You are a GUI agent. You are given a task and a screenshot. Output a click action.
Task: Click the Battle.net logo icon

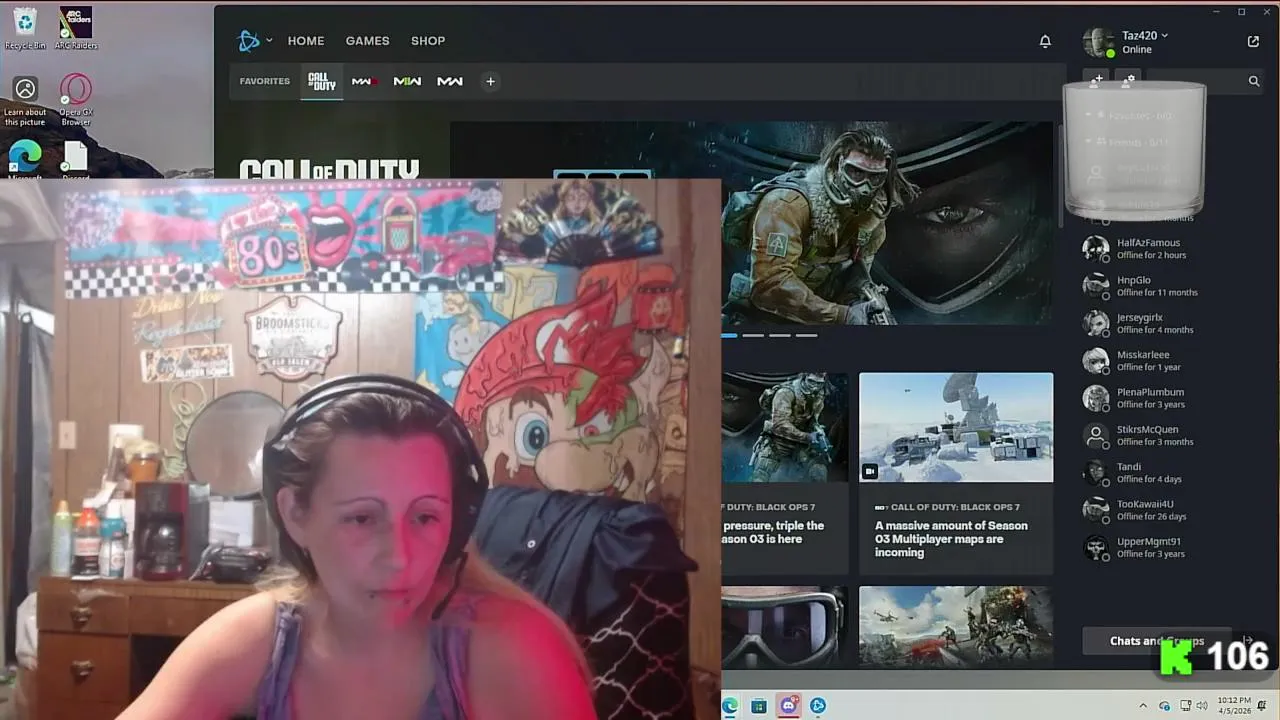[x=248, y=41]
